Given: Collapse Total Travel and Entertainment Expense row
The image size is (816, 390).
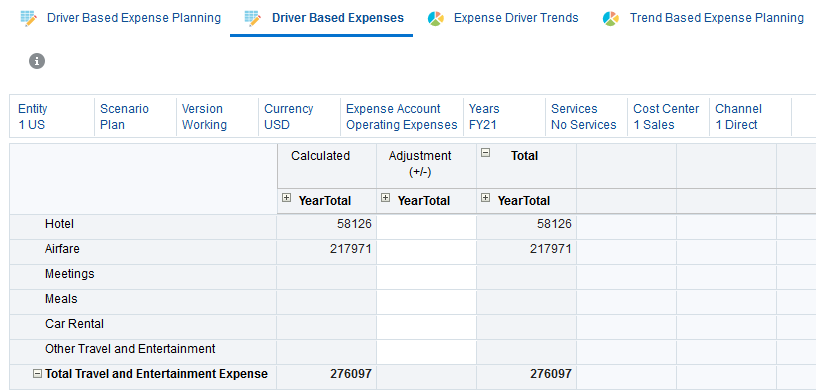Looking at the screenshot, I should (x=37, y=373).
